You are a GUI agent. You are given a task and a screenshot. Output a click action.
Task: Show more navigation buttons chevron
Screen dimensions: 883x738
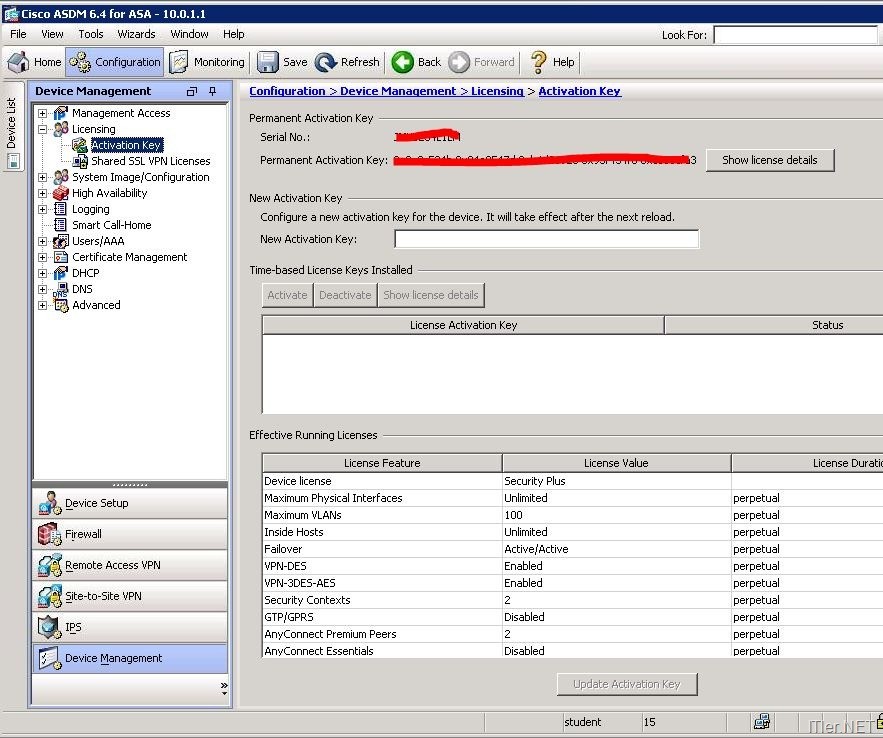[x=224, y=687]
